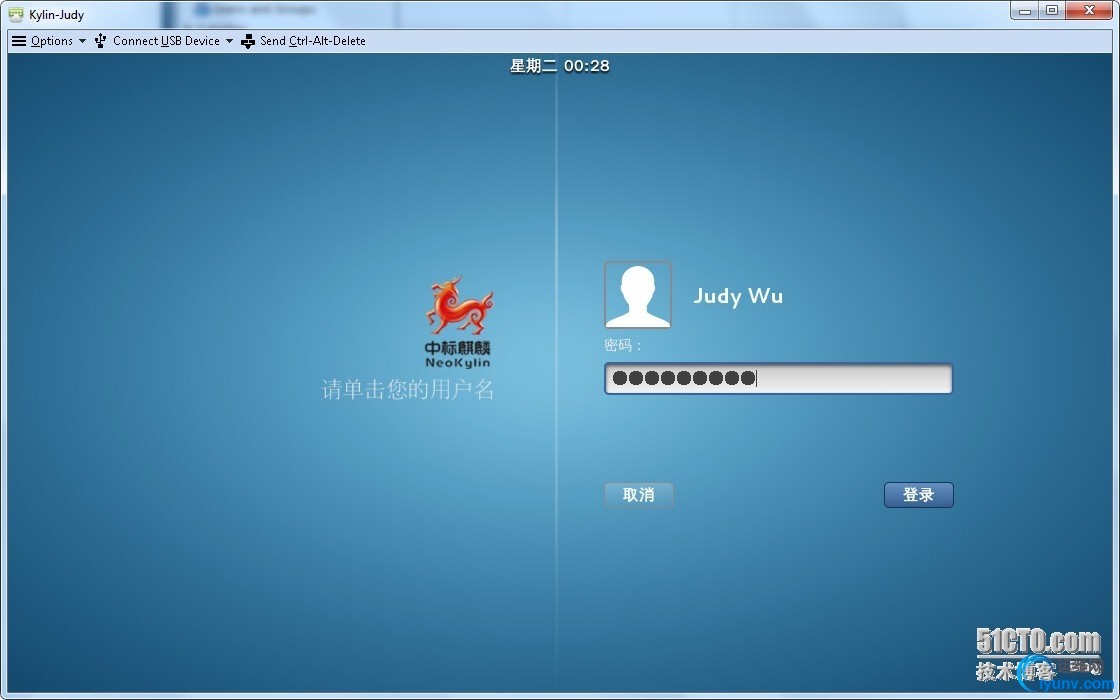Expand the Connect USB Device arrow
The width and height of the screenshot is (1120, 700).
229,41
